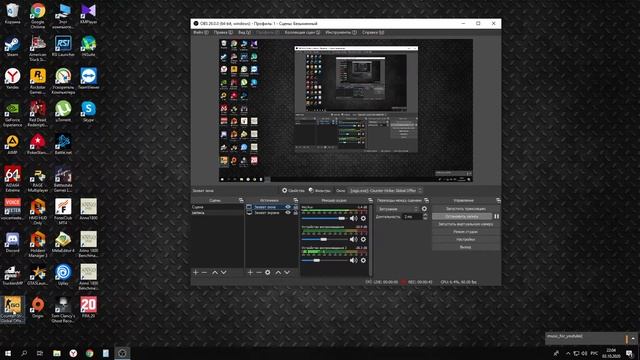Toggle lock for Захват окна source
The image size is (640, 360).
coord(295,207)
